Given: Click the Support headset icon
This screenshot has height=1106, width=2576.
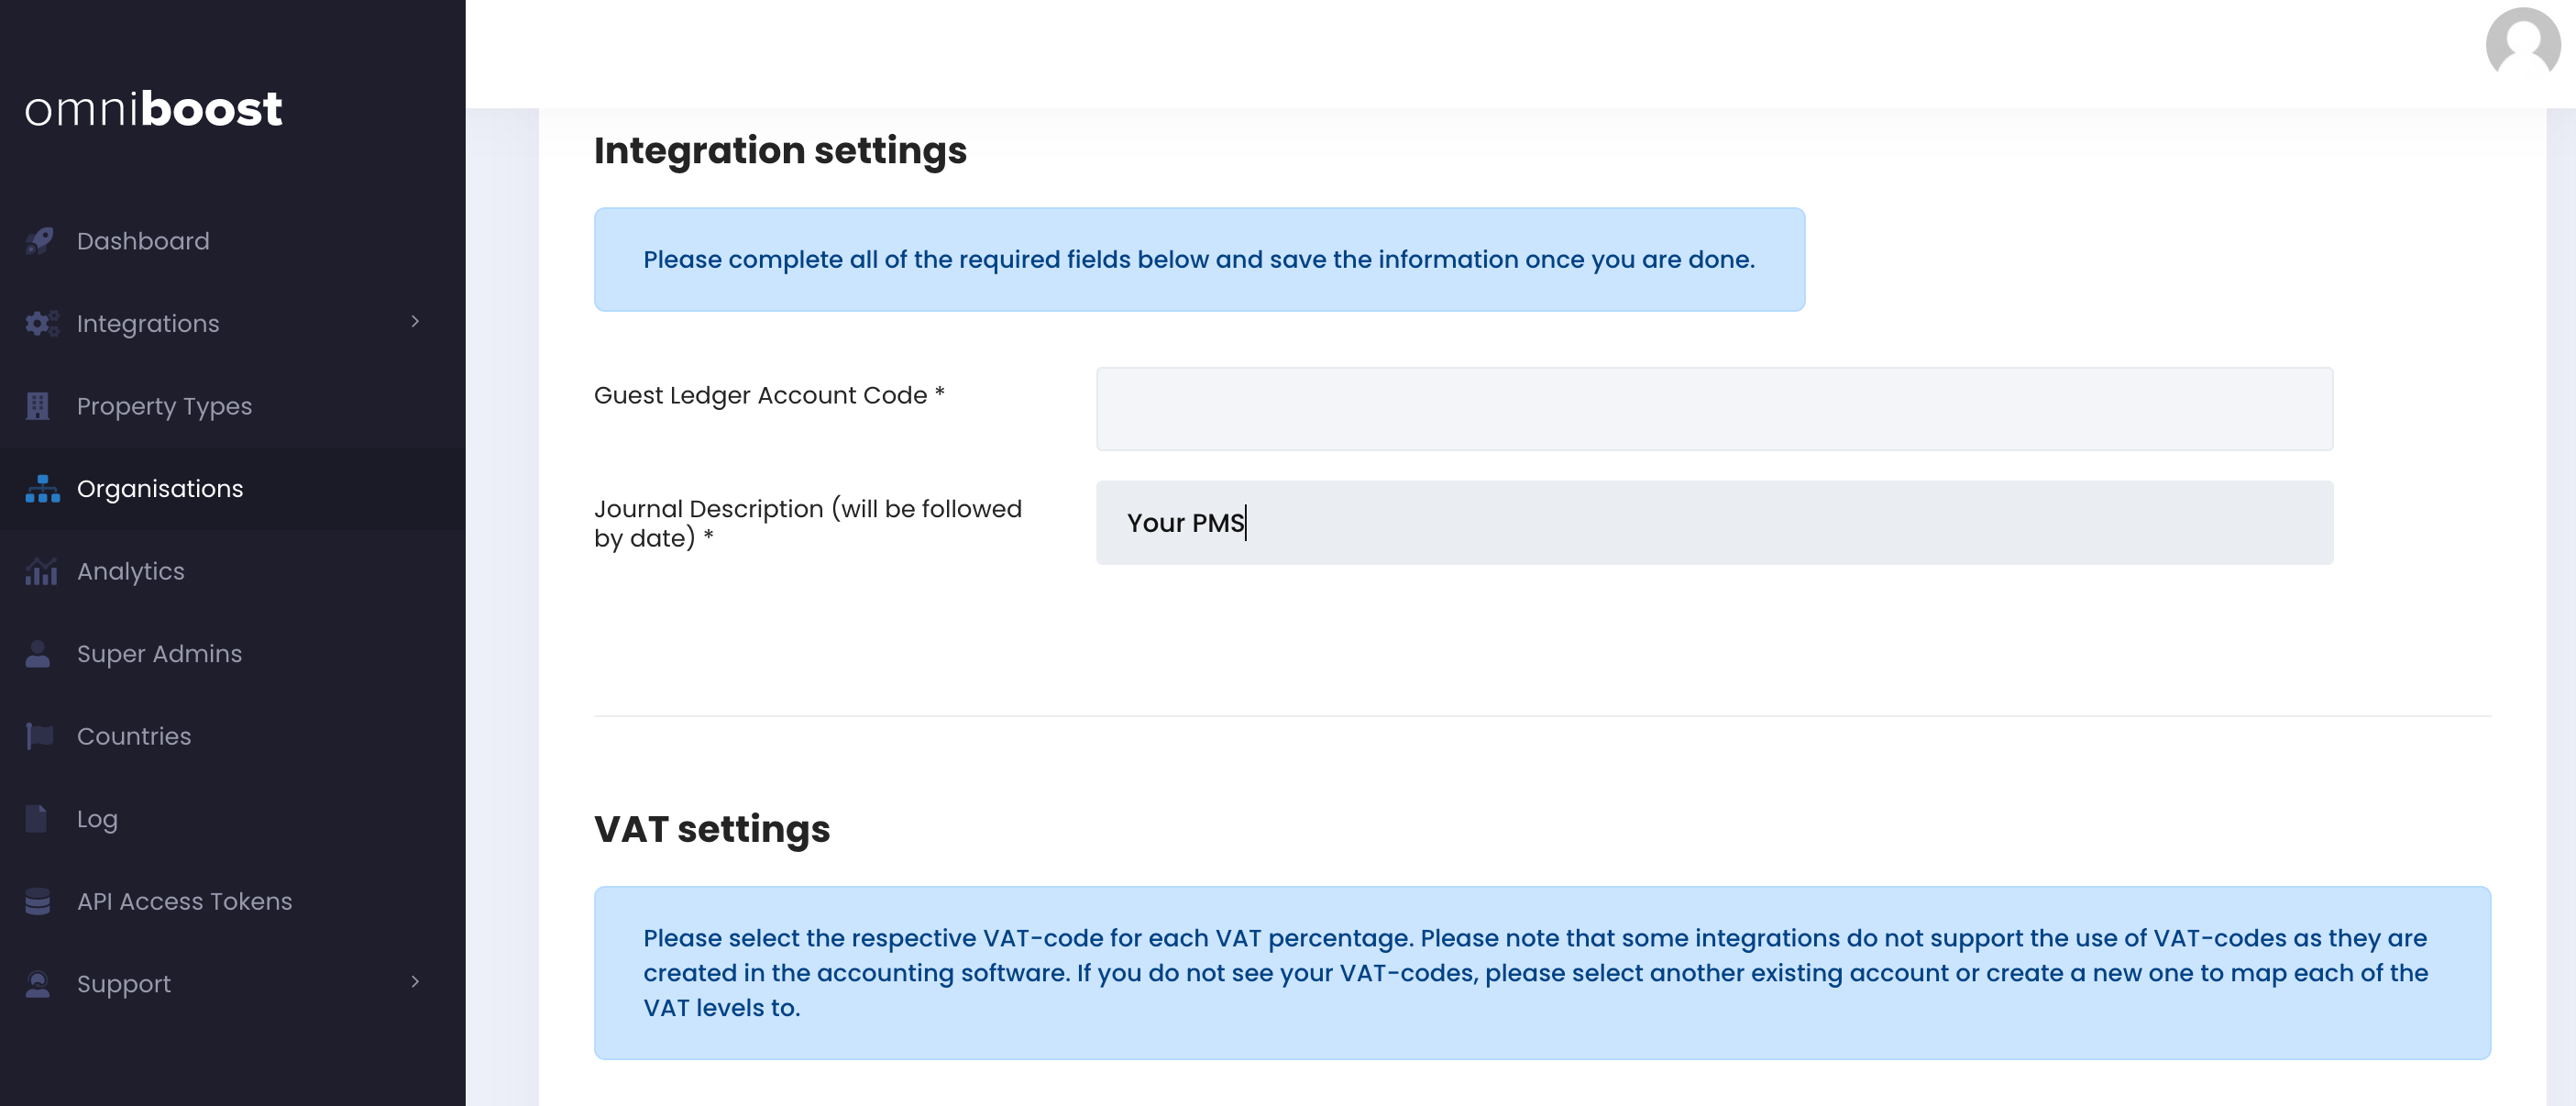Looking at the screenshot, I should pos(38,984).
